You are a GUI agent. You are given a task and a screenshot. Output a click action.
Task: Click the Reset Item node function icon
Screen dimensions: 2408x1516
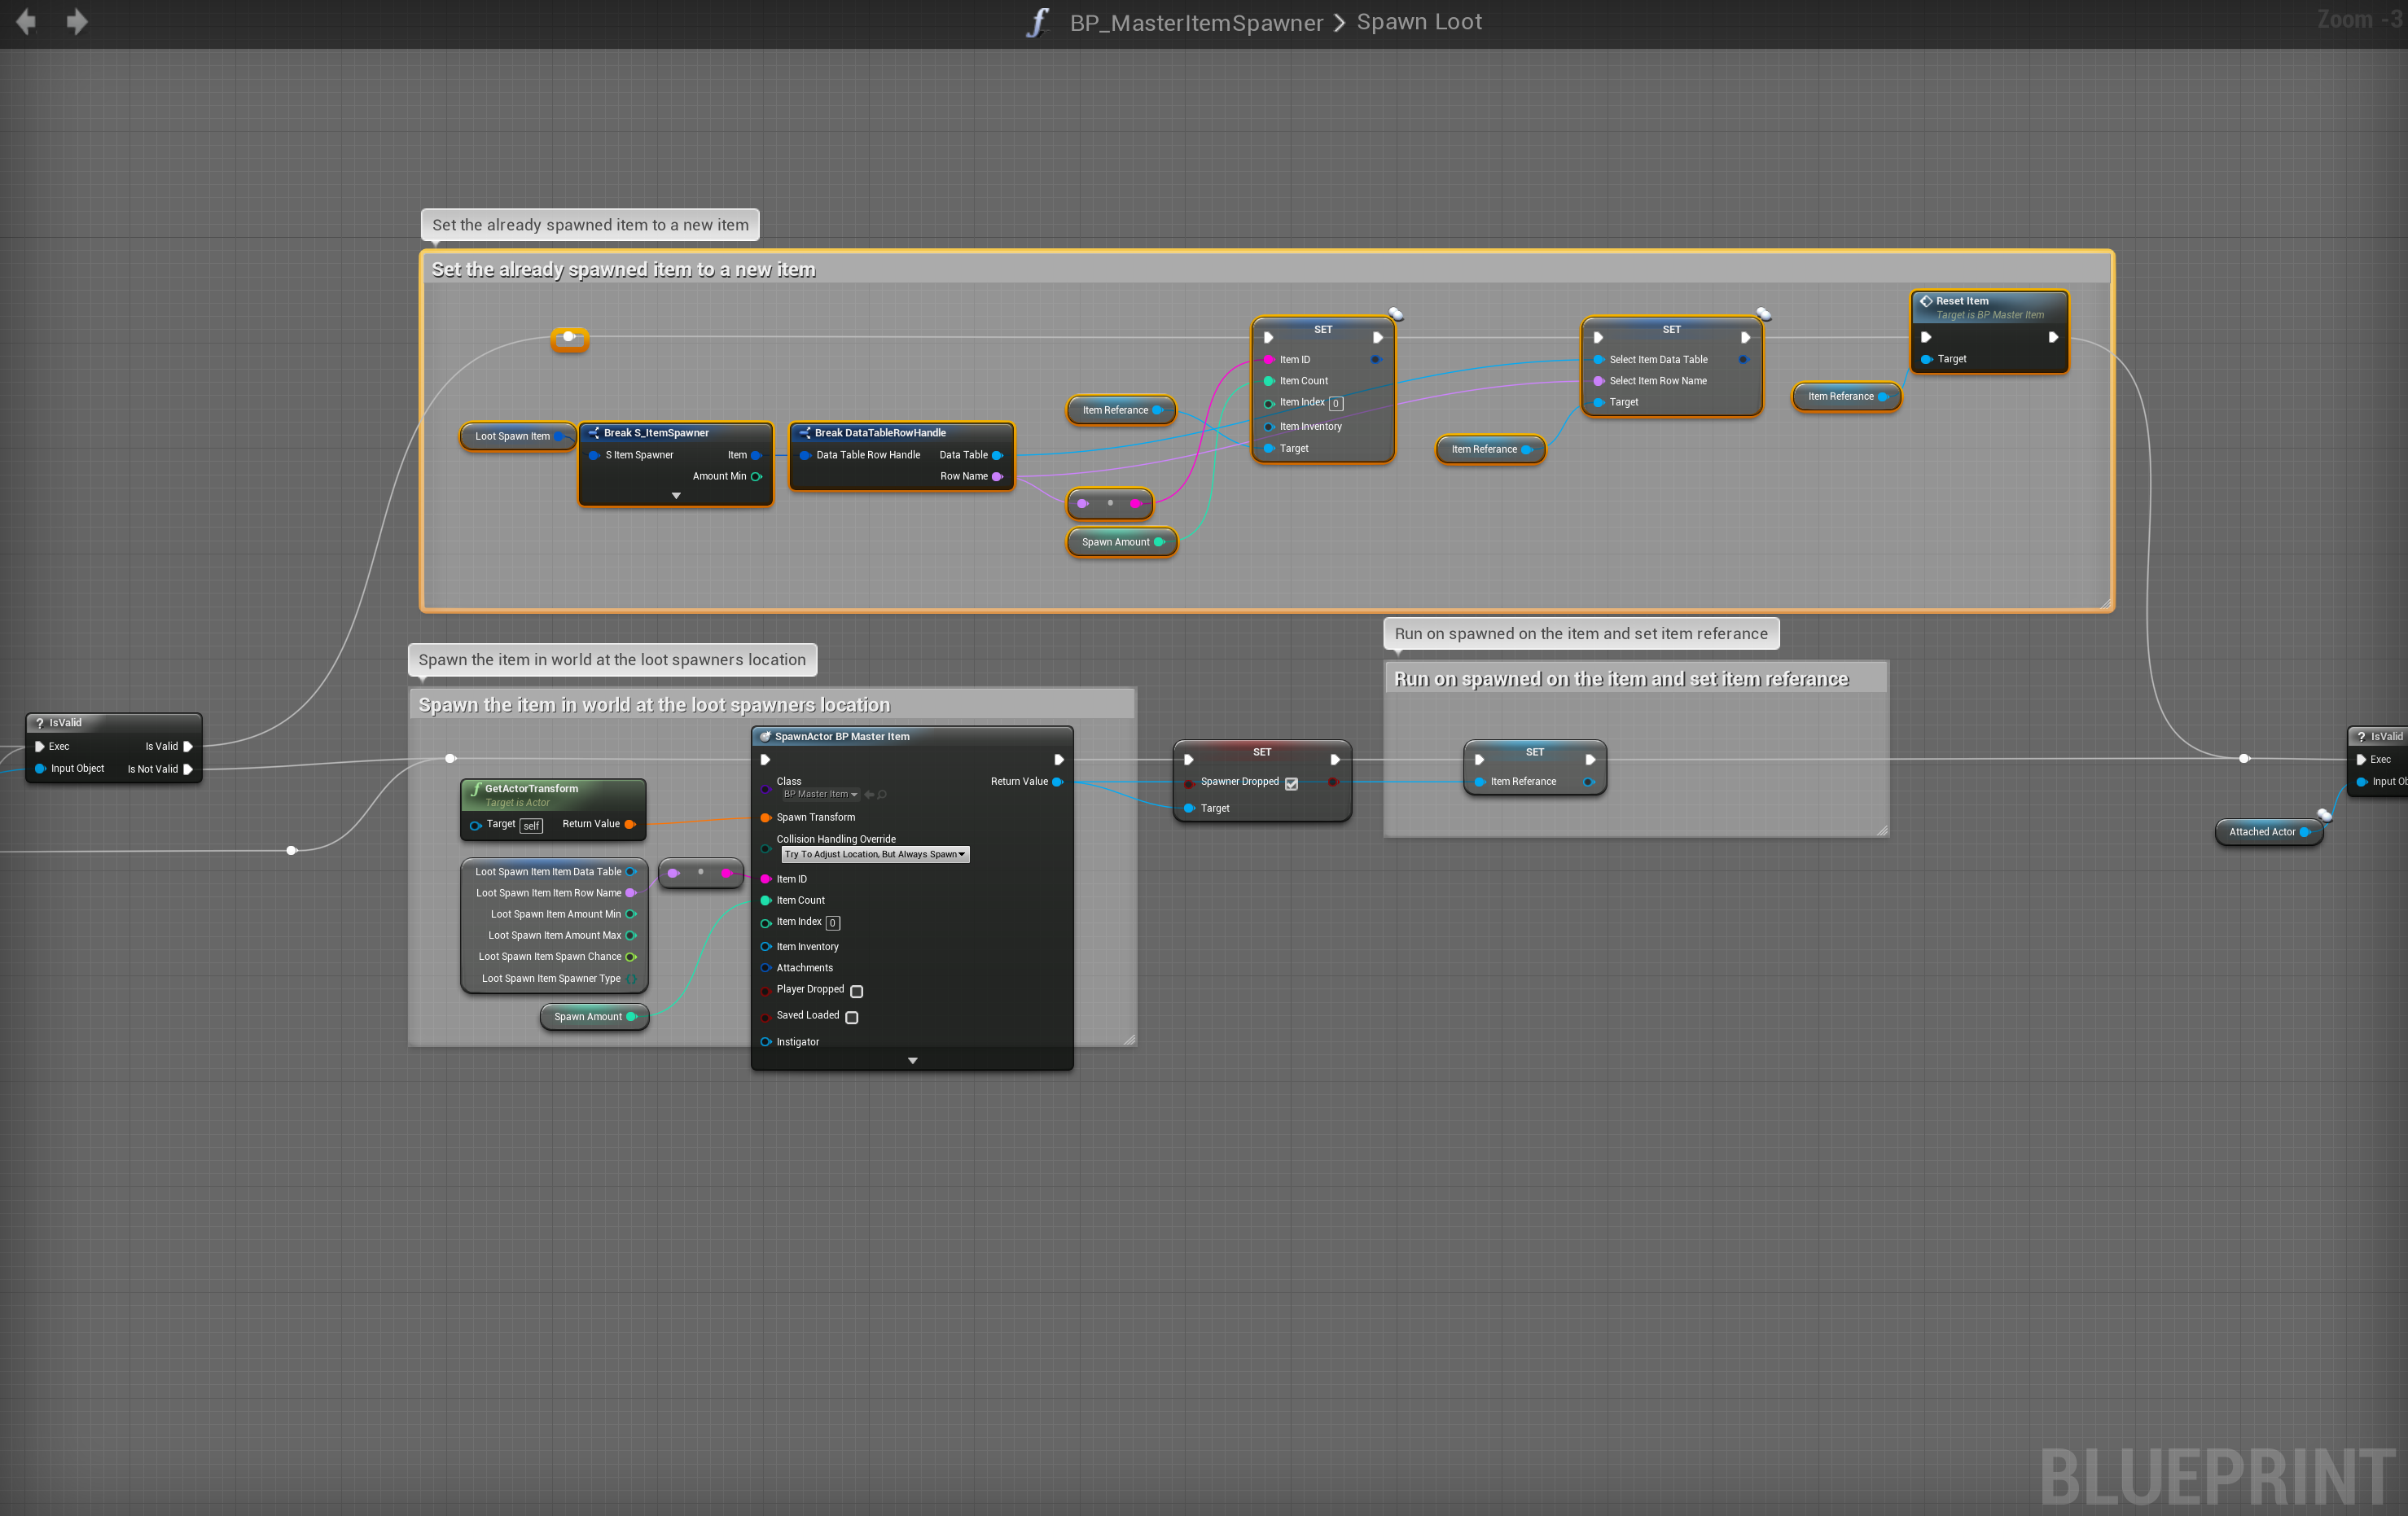[x=1925, y=301]
